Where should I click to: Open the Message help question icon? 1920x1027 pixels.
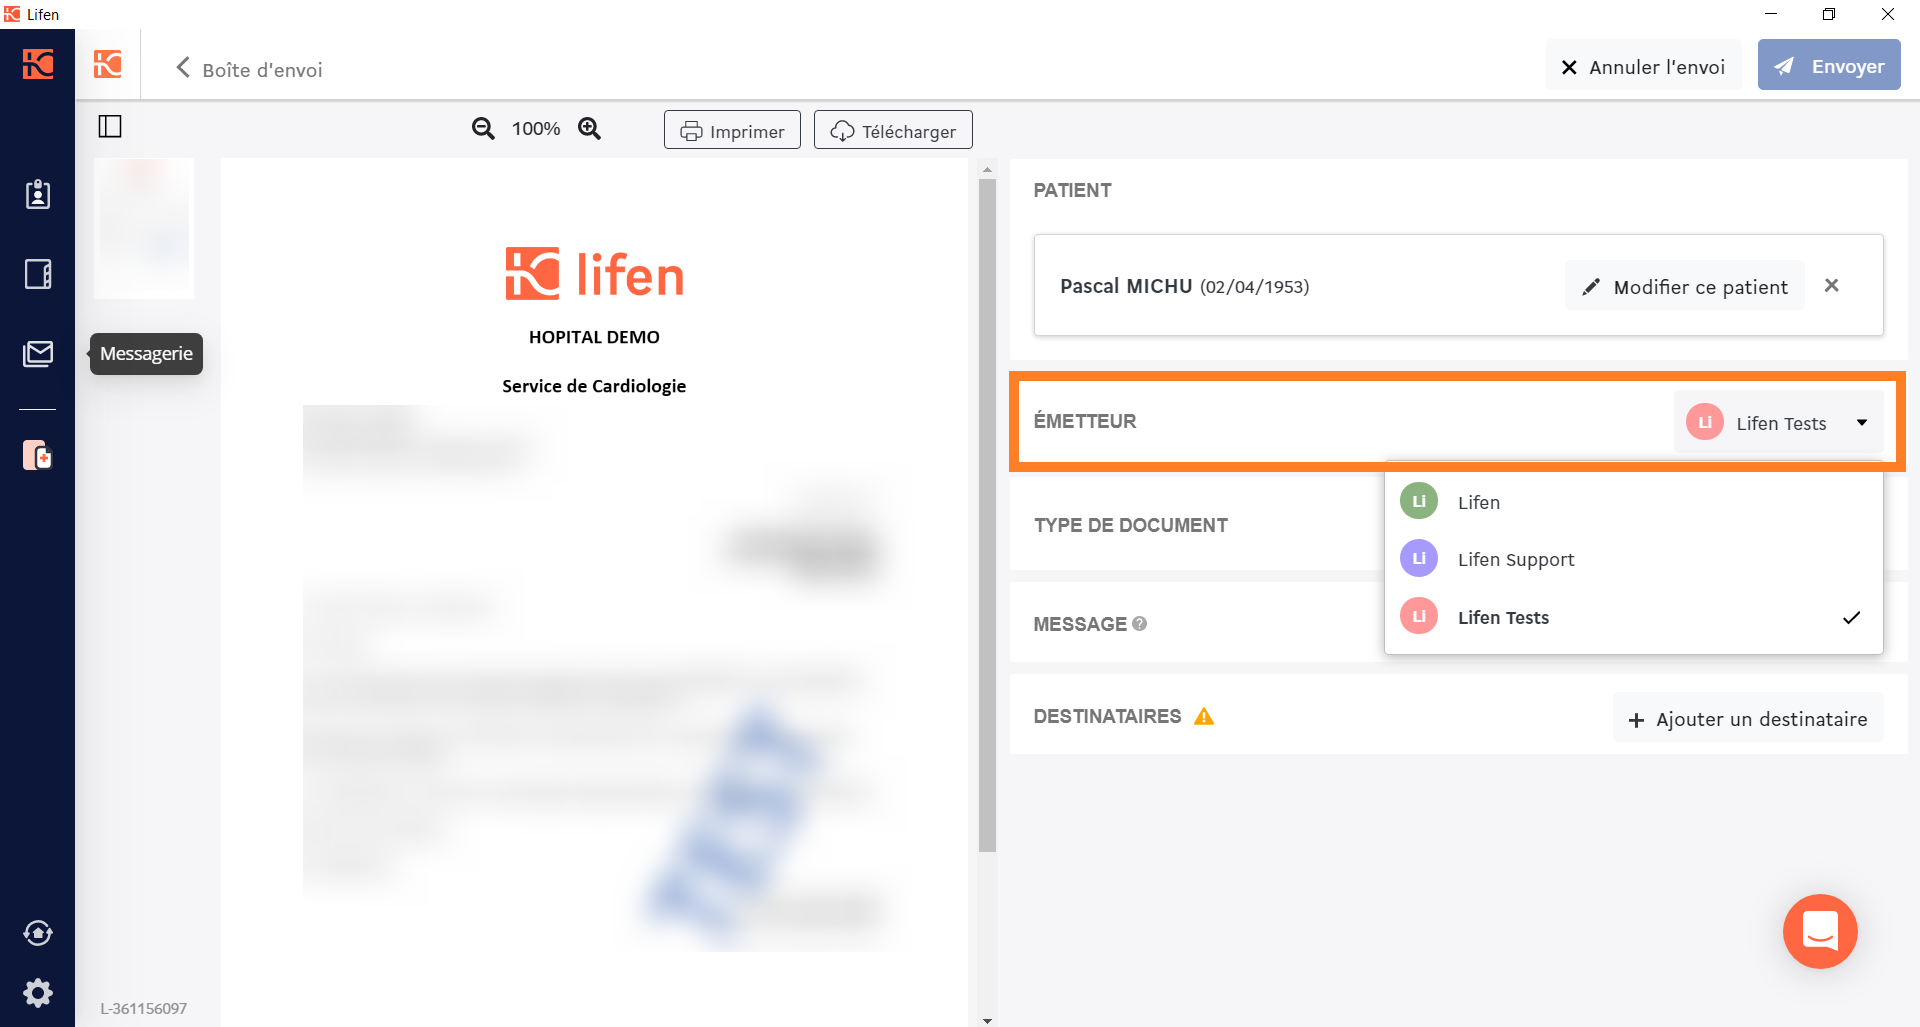(x=1139, y=623)
